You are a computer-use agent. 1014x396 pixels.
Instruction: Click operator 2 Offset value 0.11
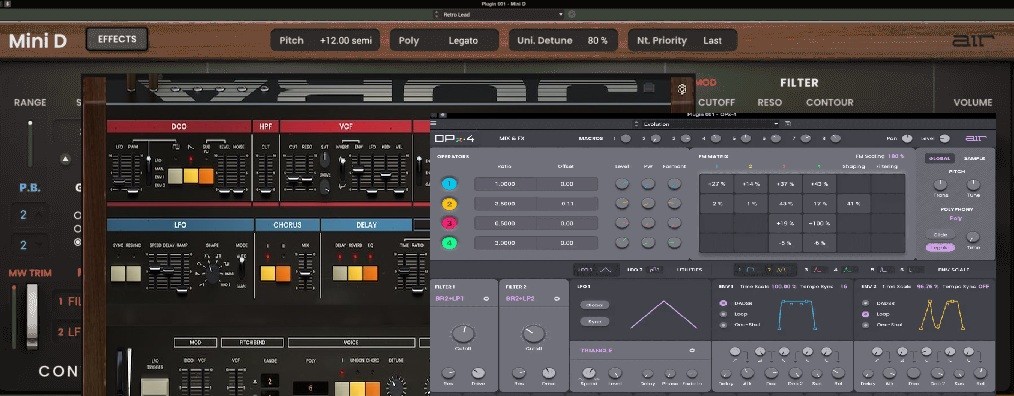click(567, 204)
